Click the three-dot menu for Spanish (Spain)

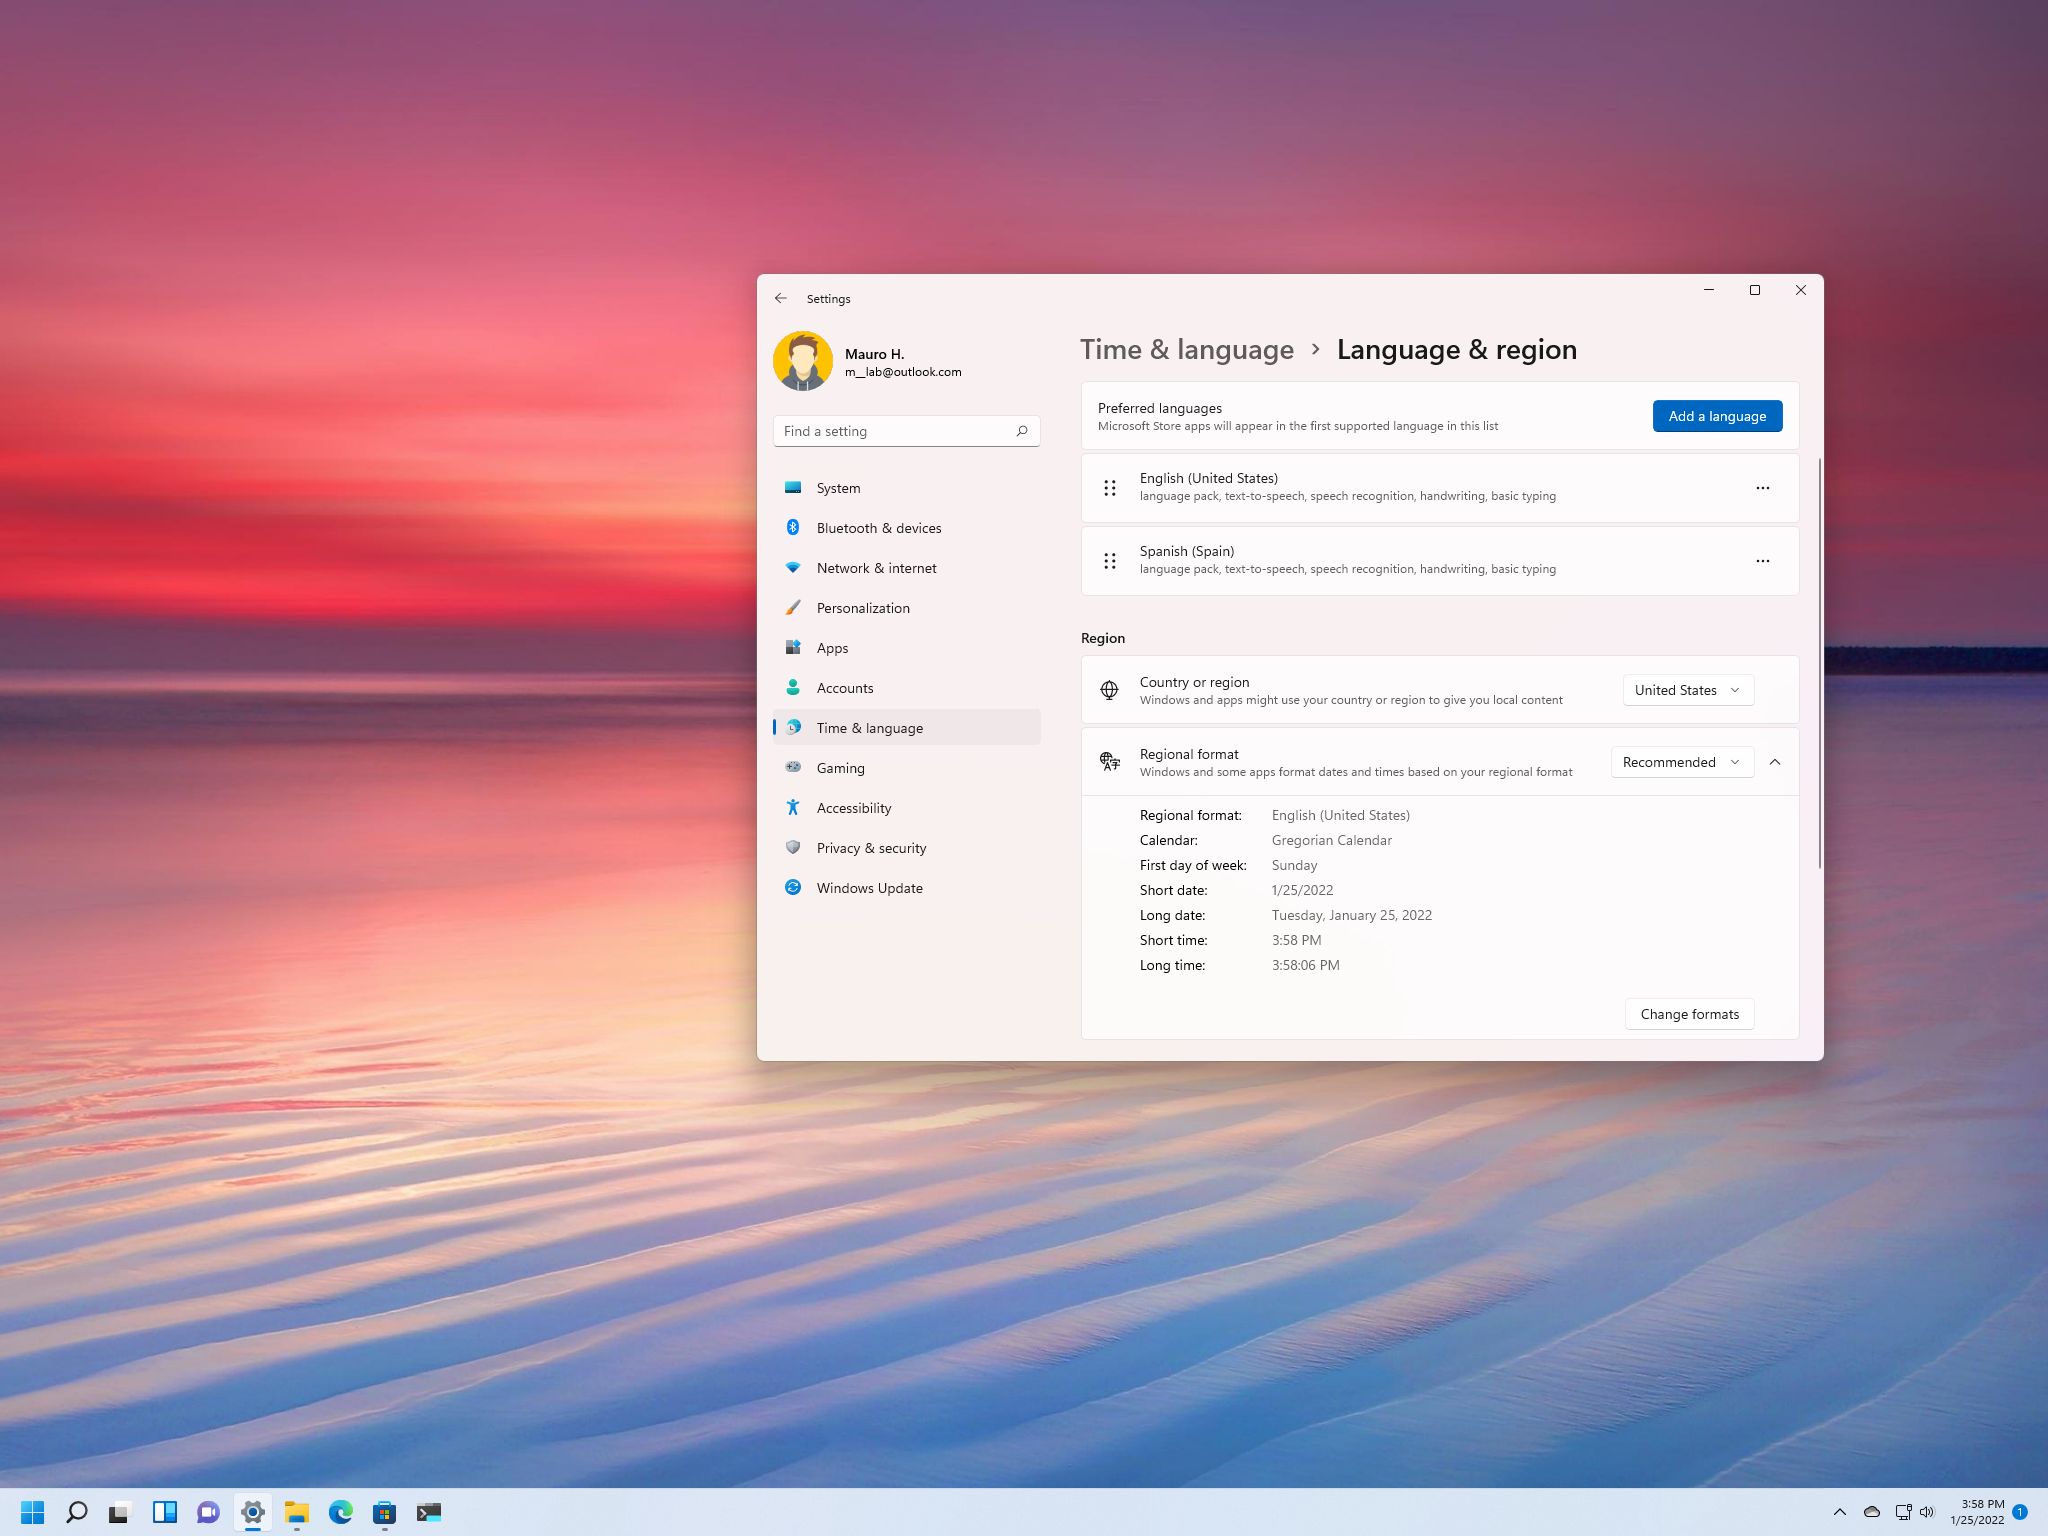(1763, 560)
